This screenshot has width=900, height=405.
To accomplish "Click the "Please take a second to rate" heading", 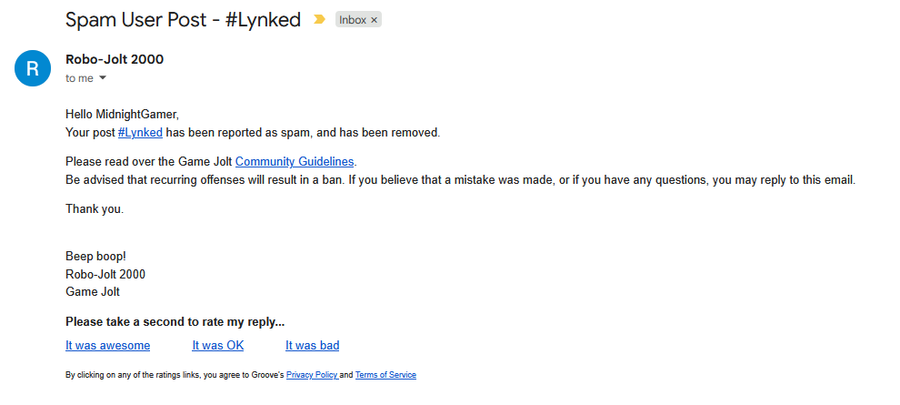I will 175,322.
